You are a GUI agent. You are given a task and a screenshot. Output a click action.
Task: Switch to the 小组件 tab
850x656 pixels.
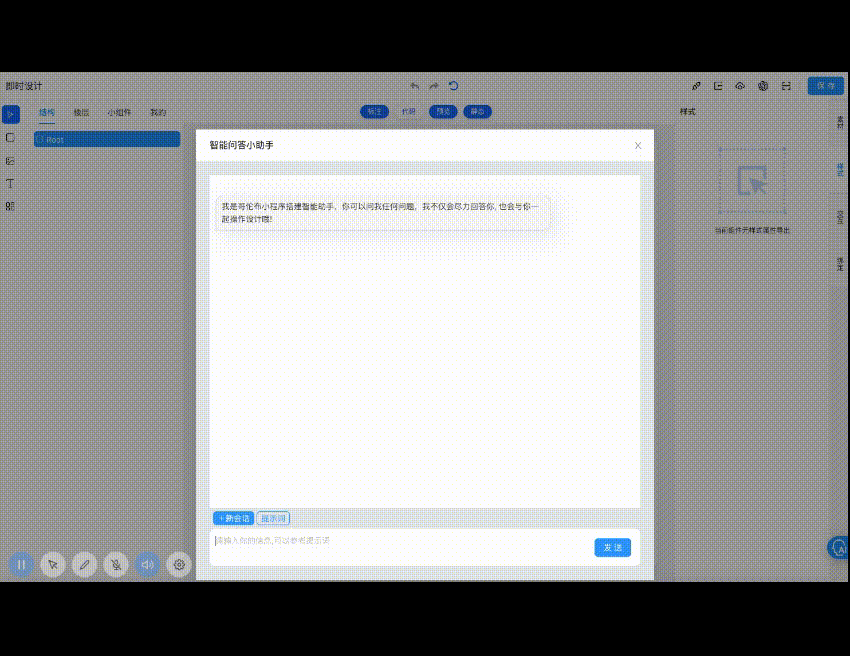point(119,112)
